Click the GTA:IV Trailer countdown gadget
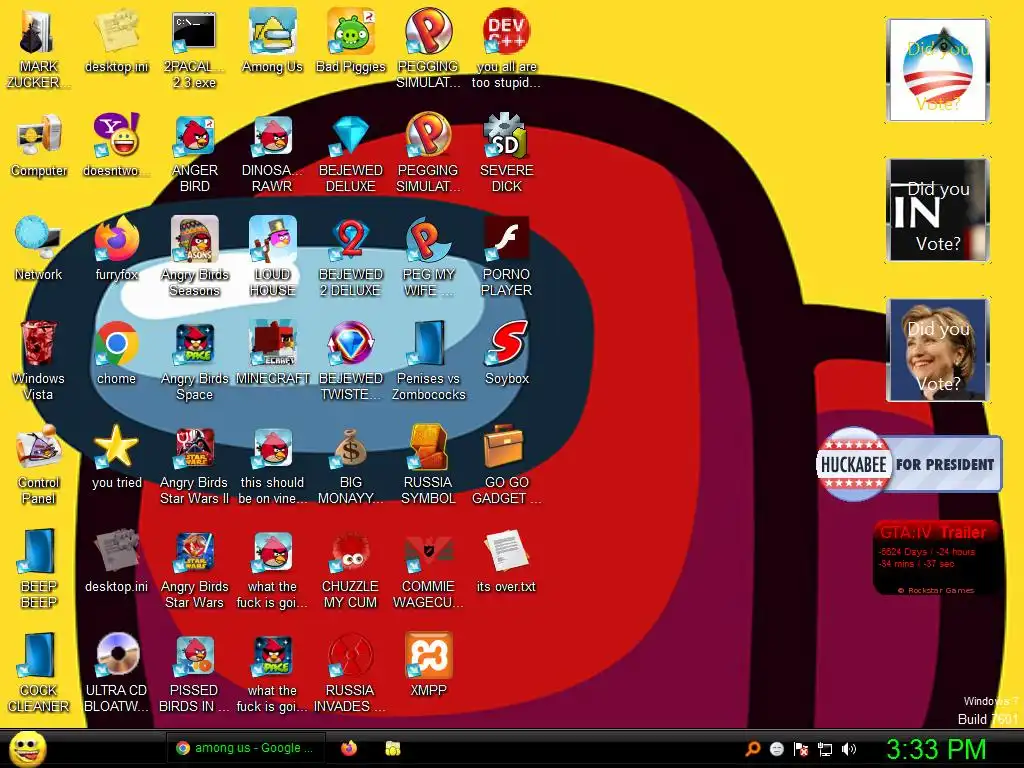The height and width of the screenshot is (768, 1024). click(936, 558)
